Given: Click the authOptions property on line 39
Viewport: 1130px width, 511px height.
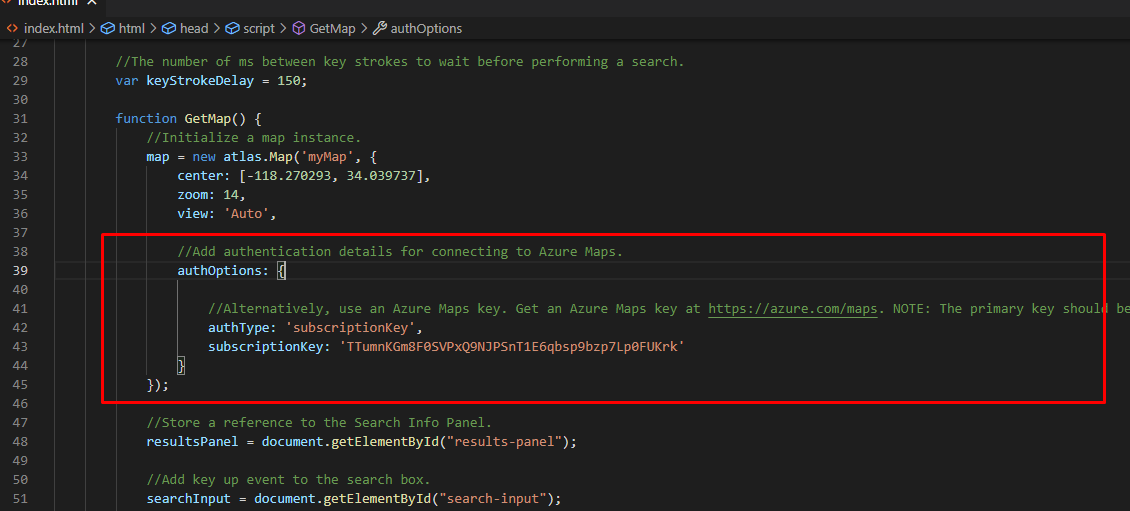Looking at the screenshot, I should tap(219, 270).
